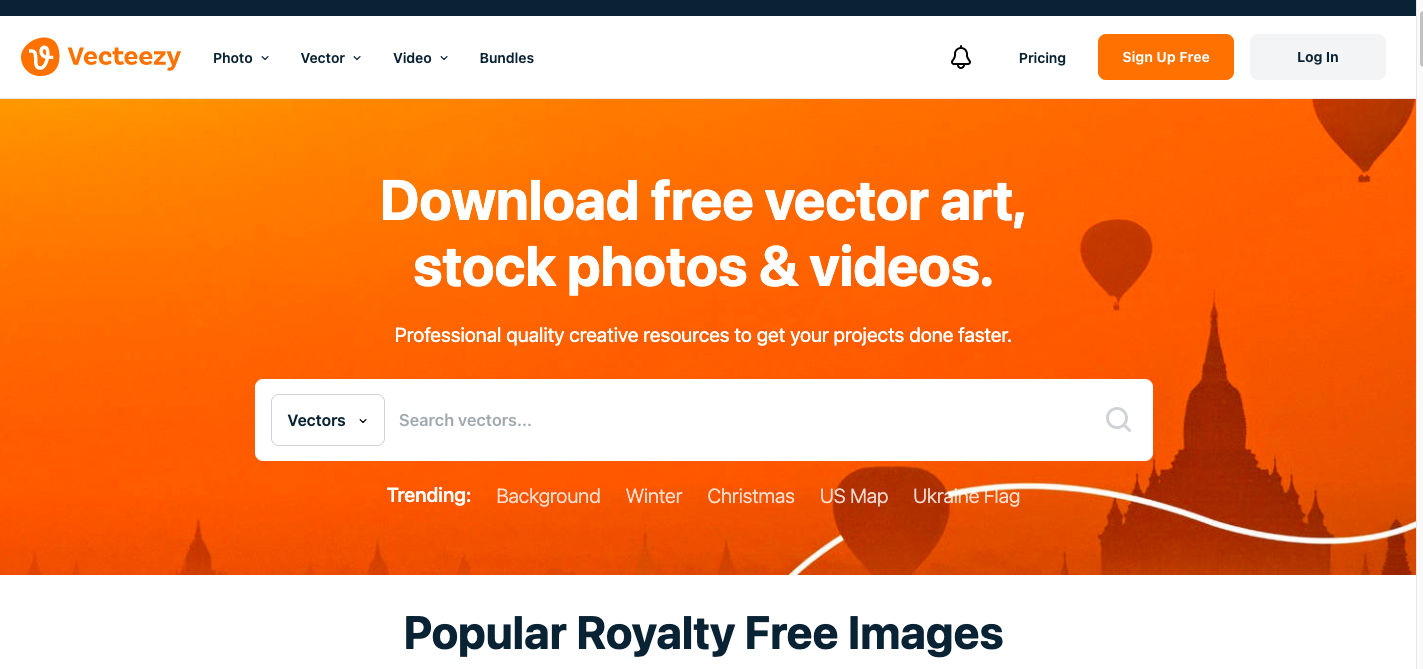Expand the Vector menu chevron
This screenshot has width=1423, height=669.
click(357, 58)
